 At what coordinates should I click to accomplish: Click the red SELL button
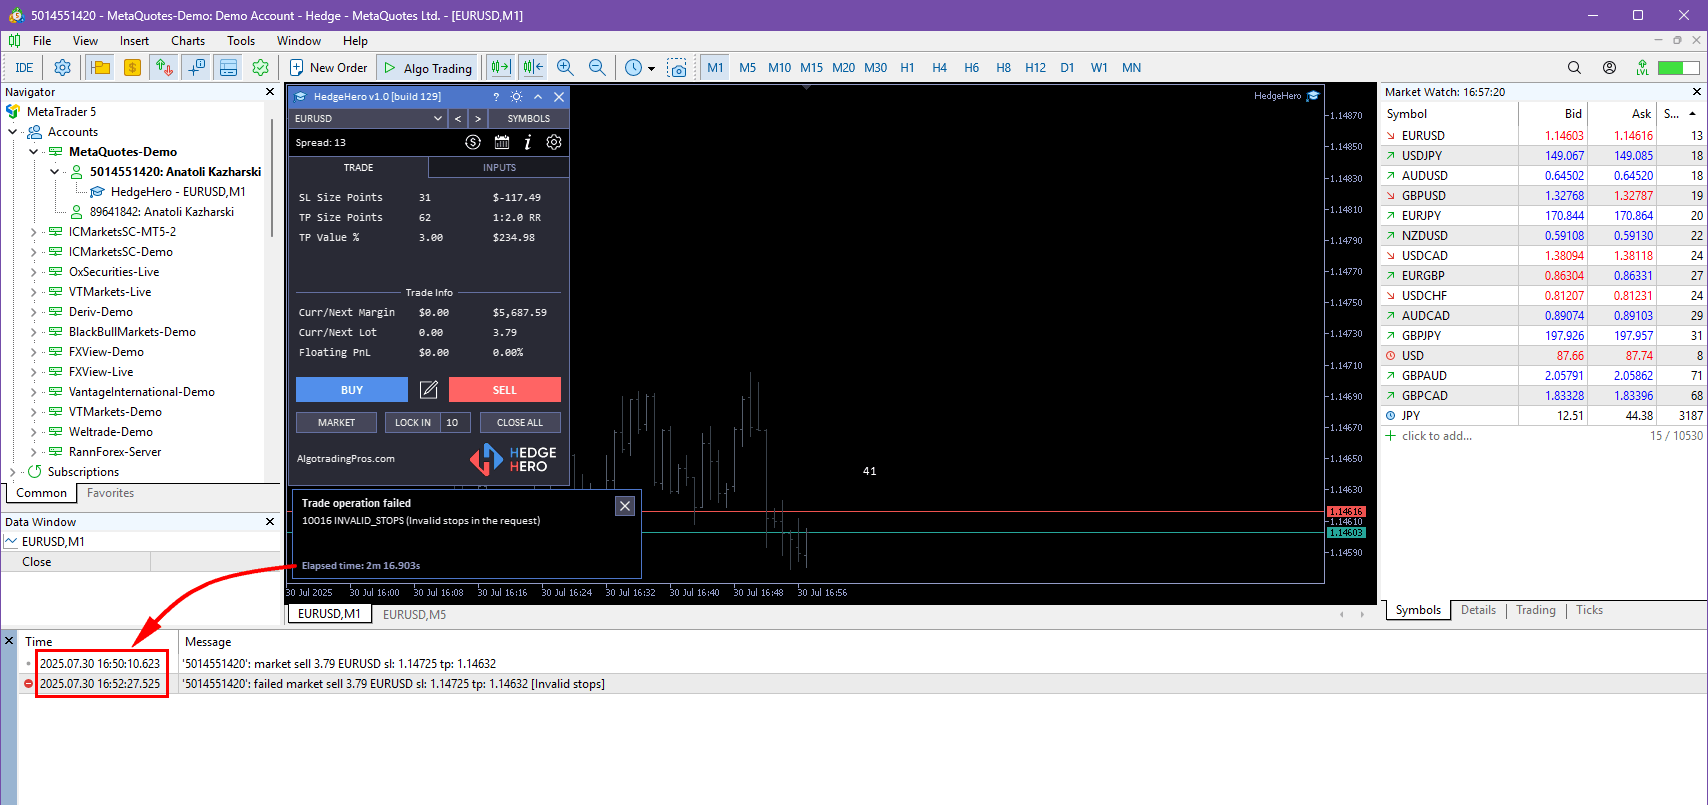505,390
